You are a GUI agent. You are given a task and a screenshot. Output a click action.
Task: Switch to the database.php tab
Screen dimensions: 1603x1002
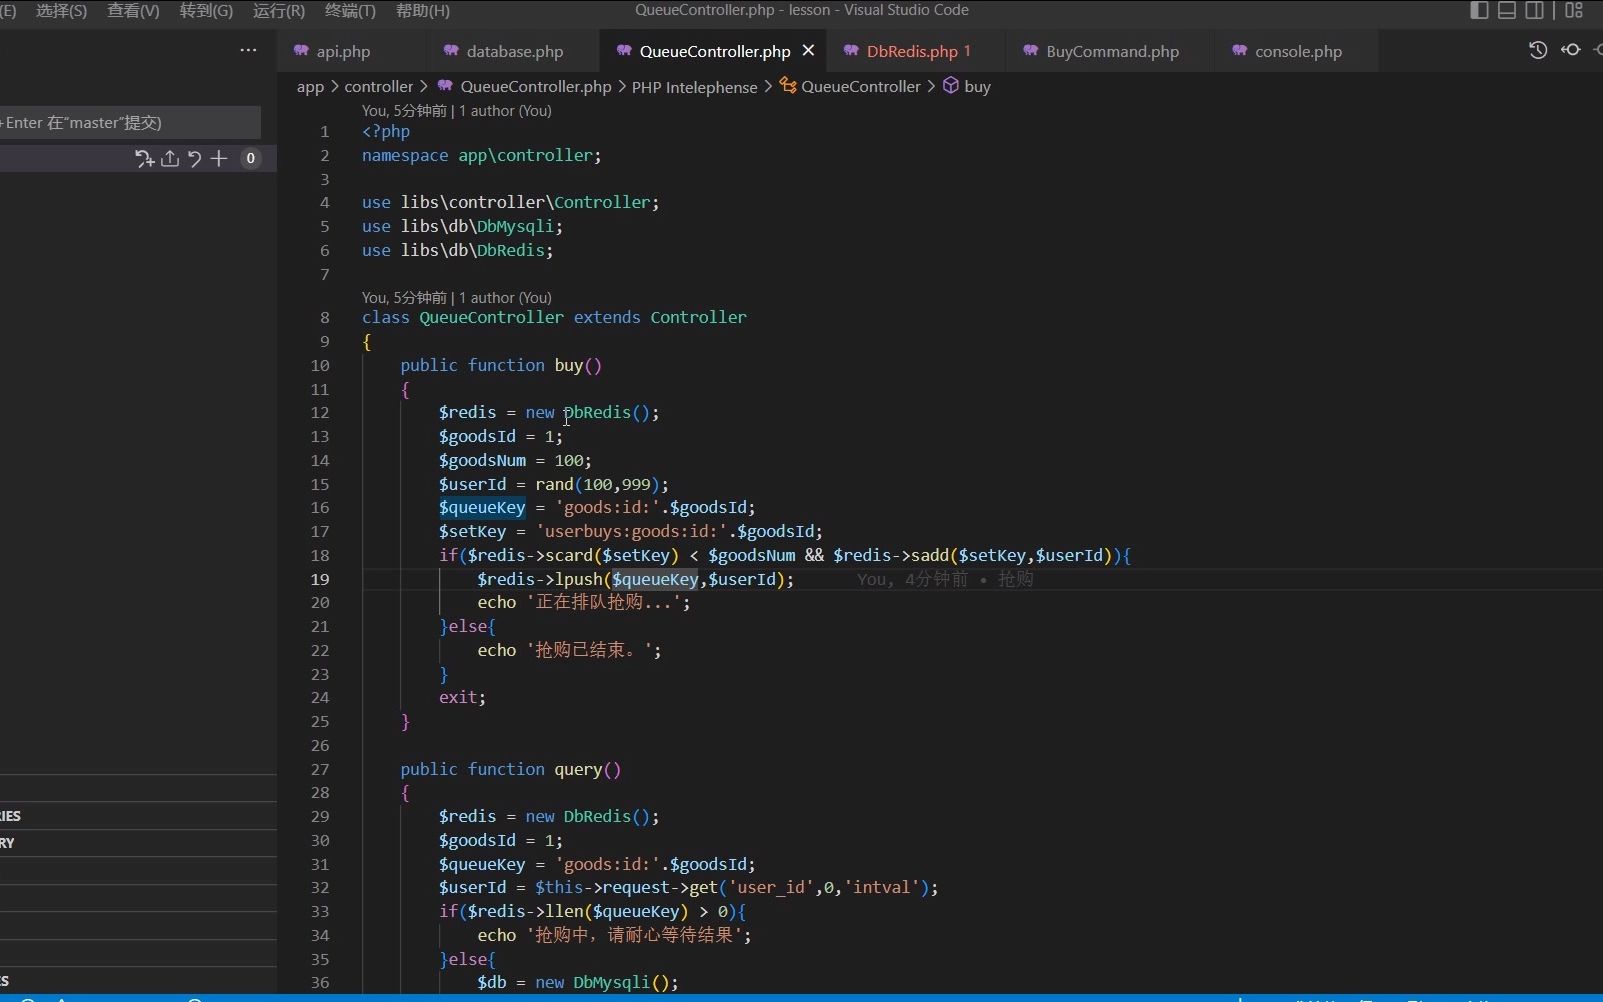coord(514,51)
